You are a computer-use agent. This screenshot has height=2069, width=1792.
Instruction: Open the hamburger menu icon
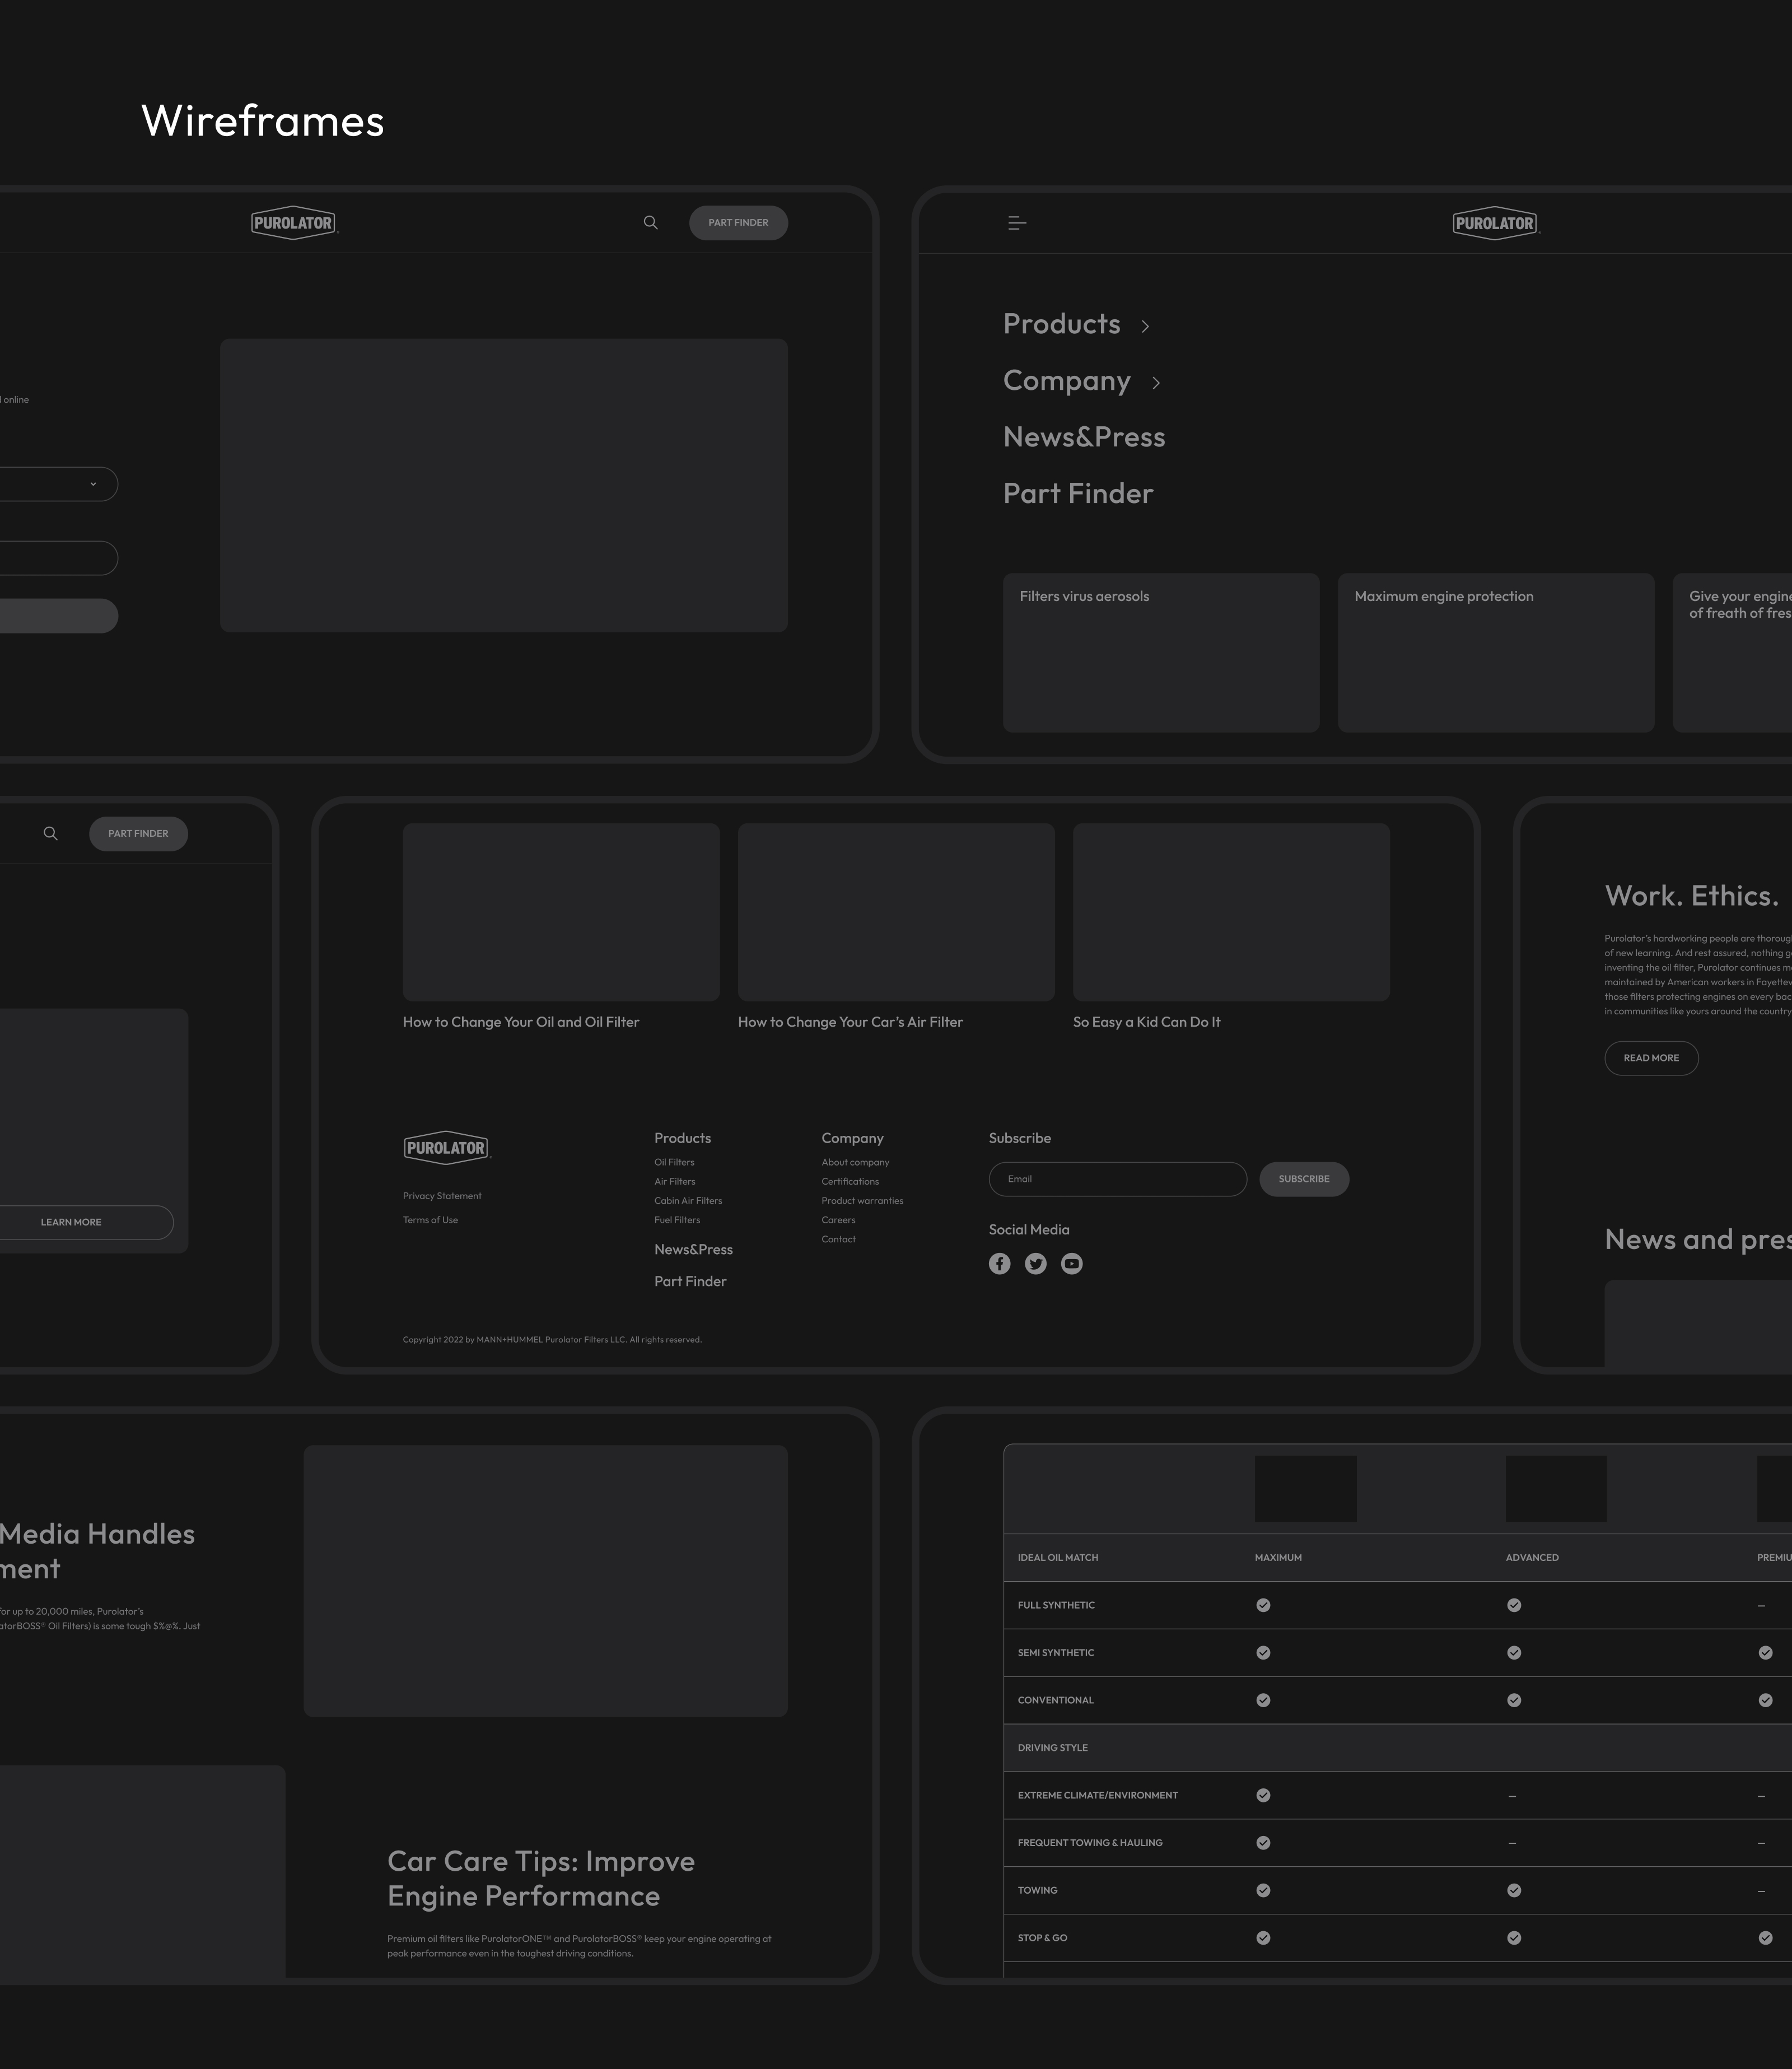(x=1016, y=223)
